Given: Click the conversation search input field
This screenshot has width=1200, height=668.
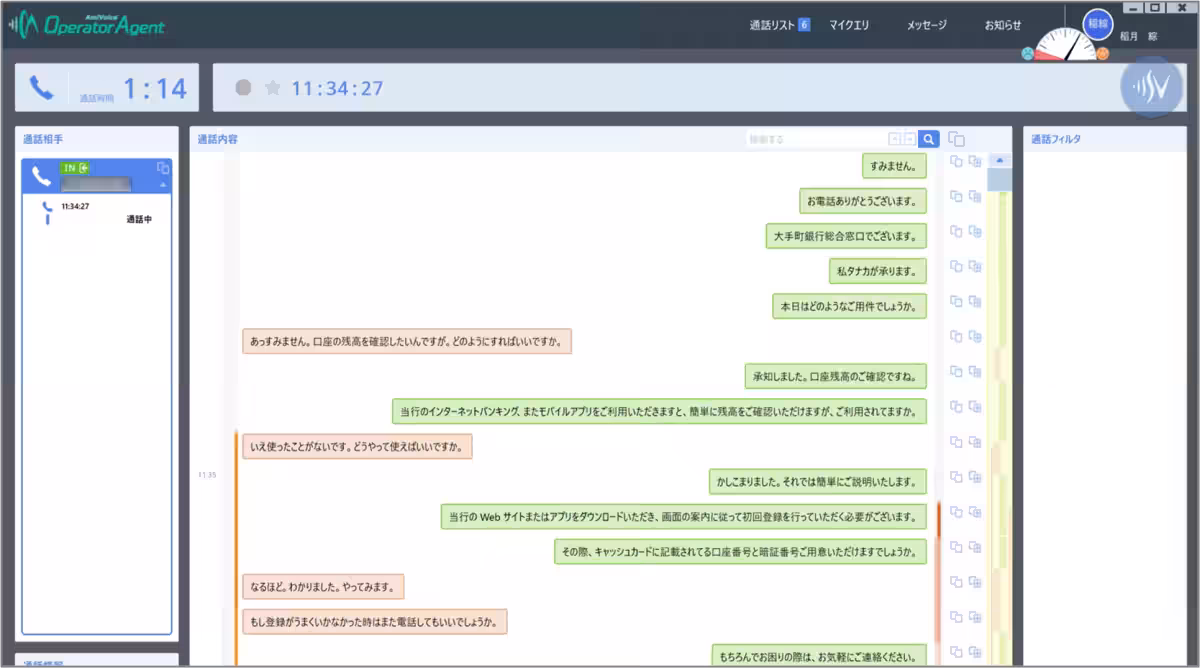Looking at the screenshot, I should pos(815,140).
